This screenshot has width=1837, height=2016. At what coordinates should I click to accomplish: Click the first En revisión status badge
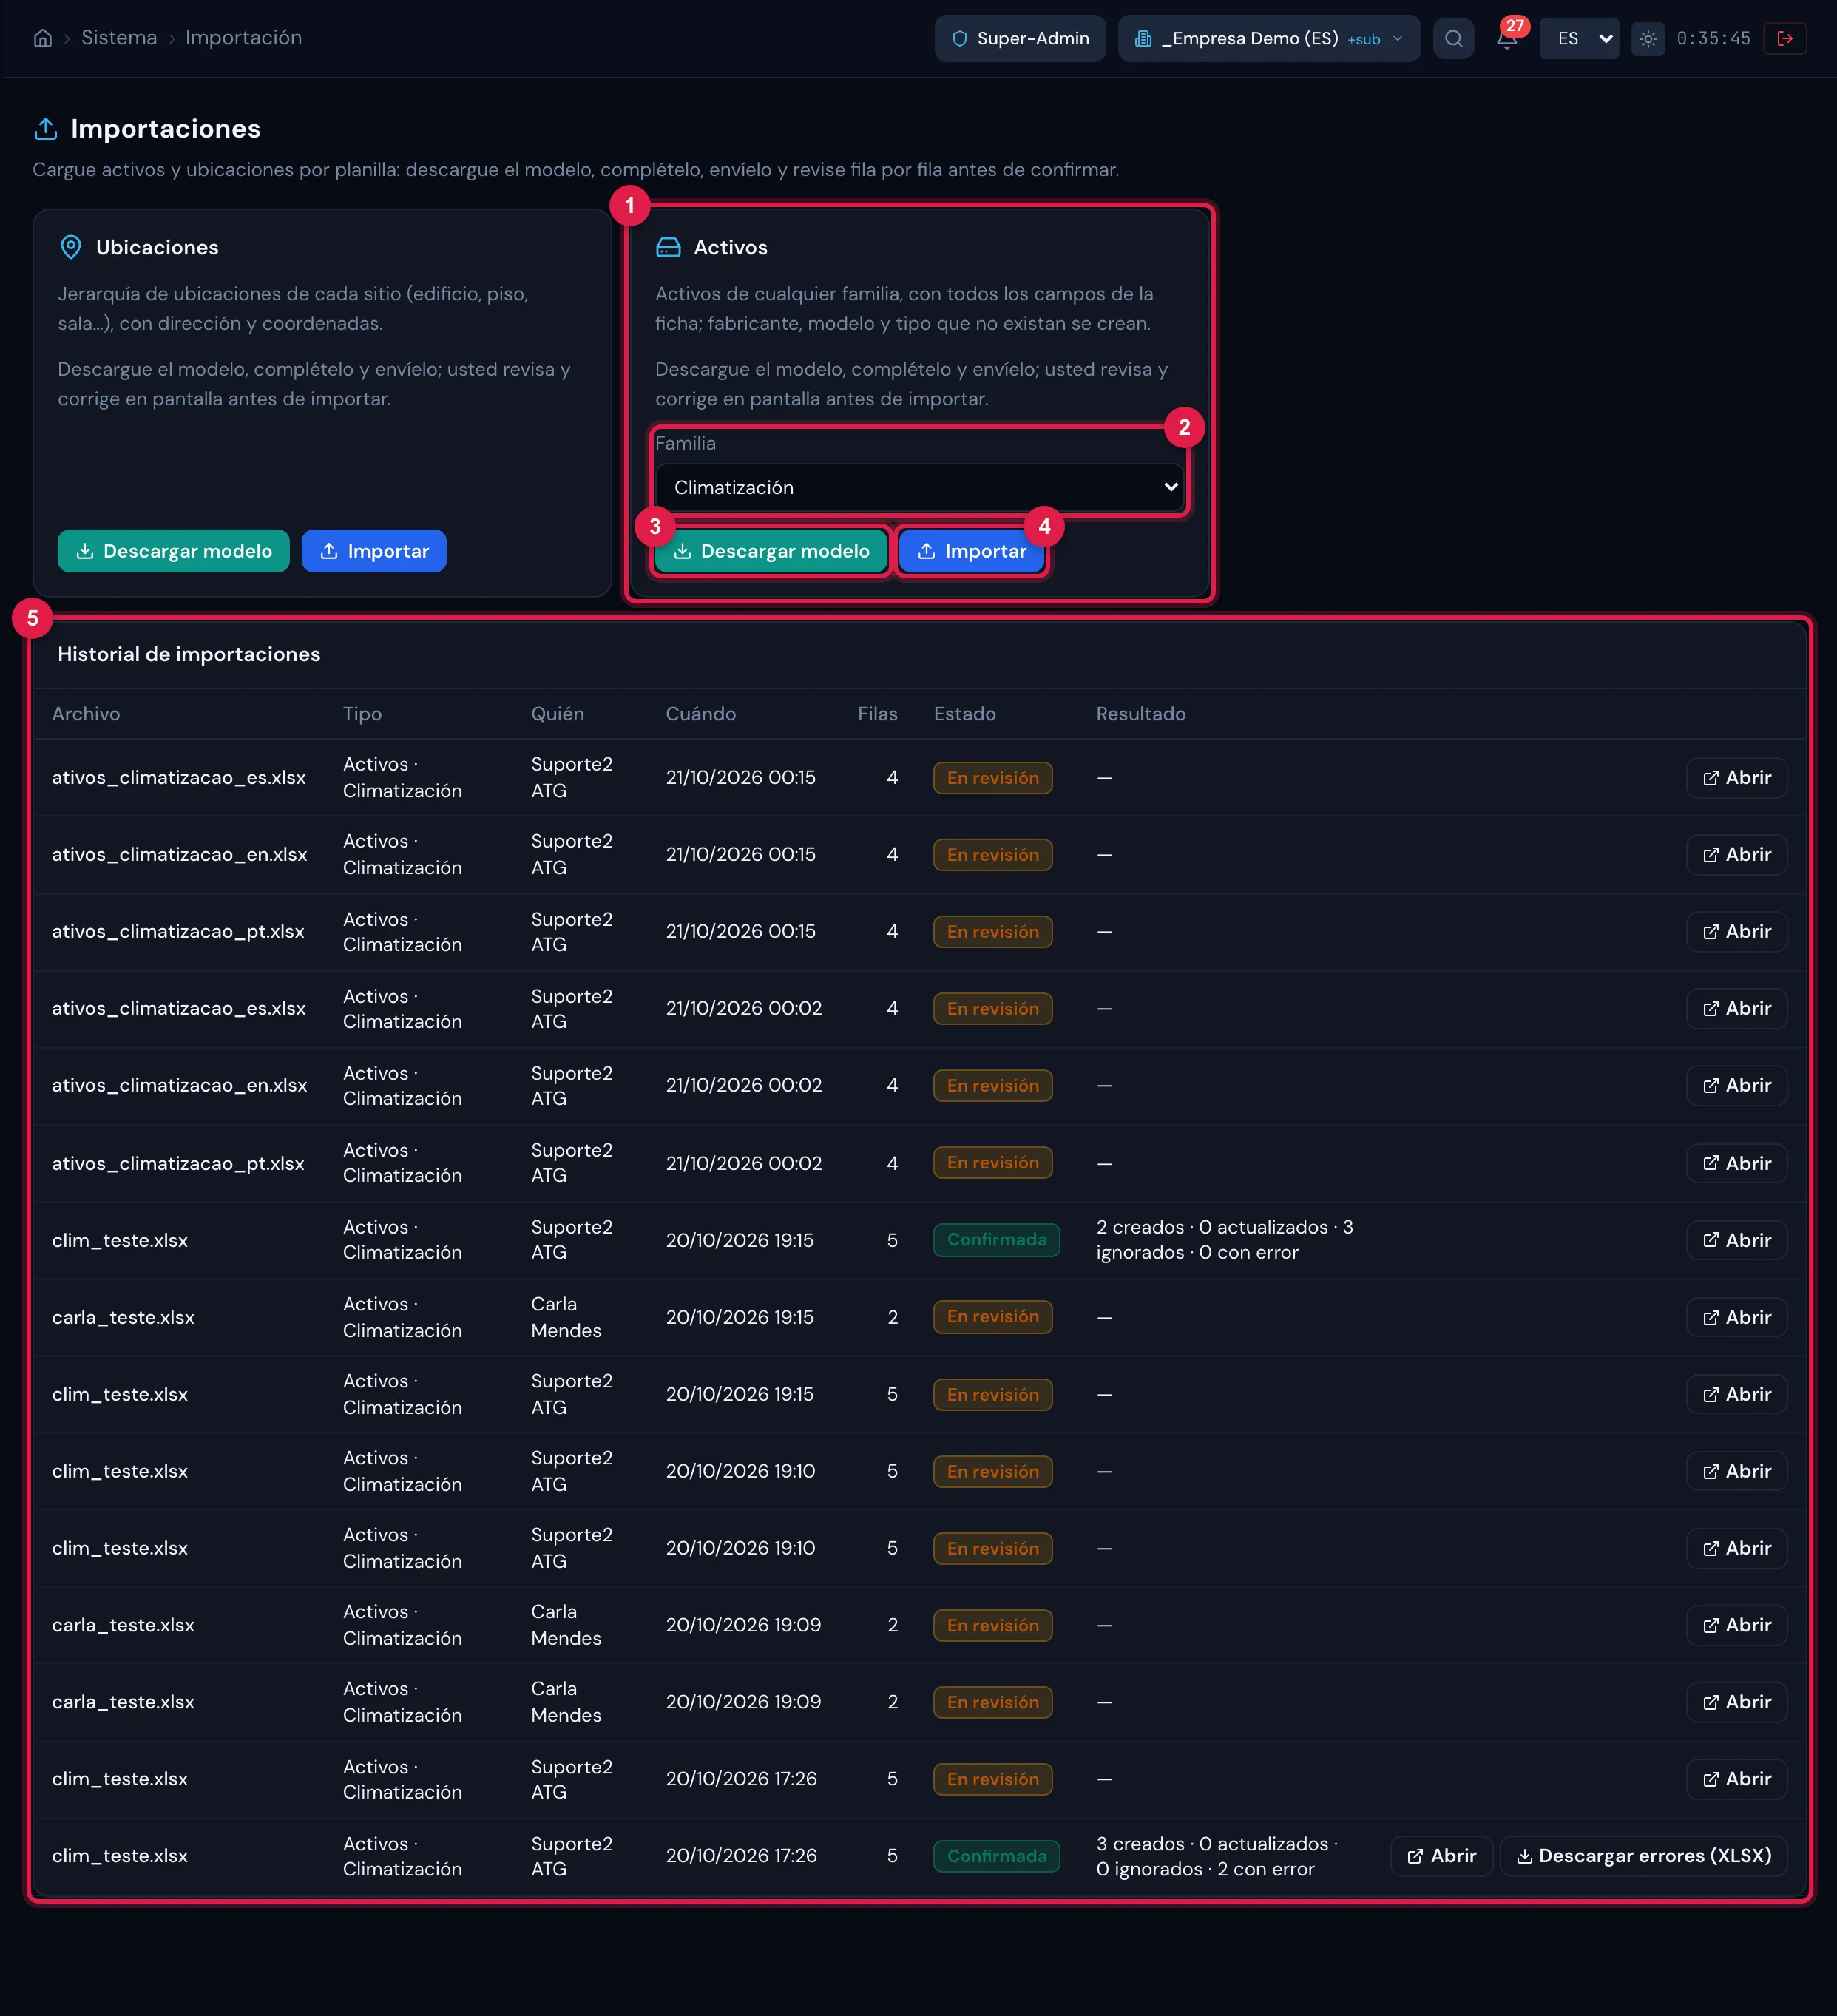(992, 778)
